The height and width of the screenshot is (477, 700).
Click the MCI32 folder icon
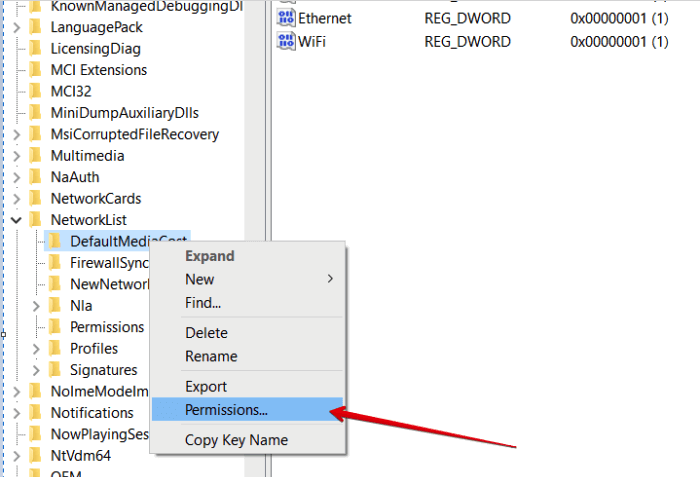(35, 91)
